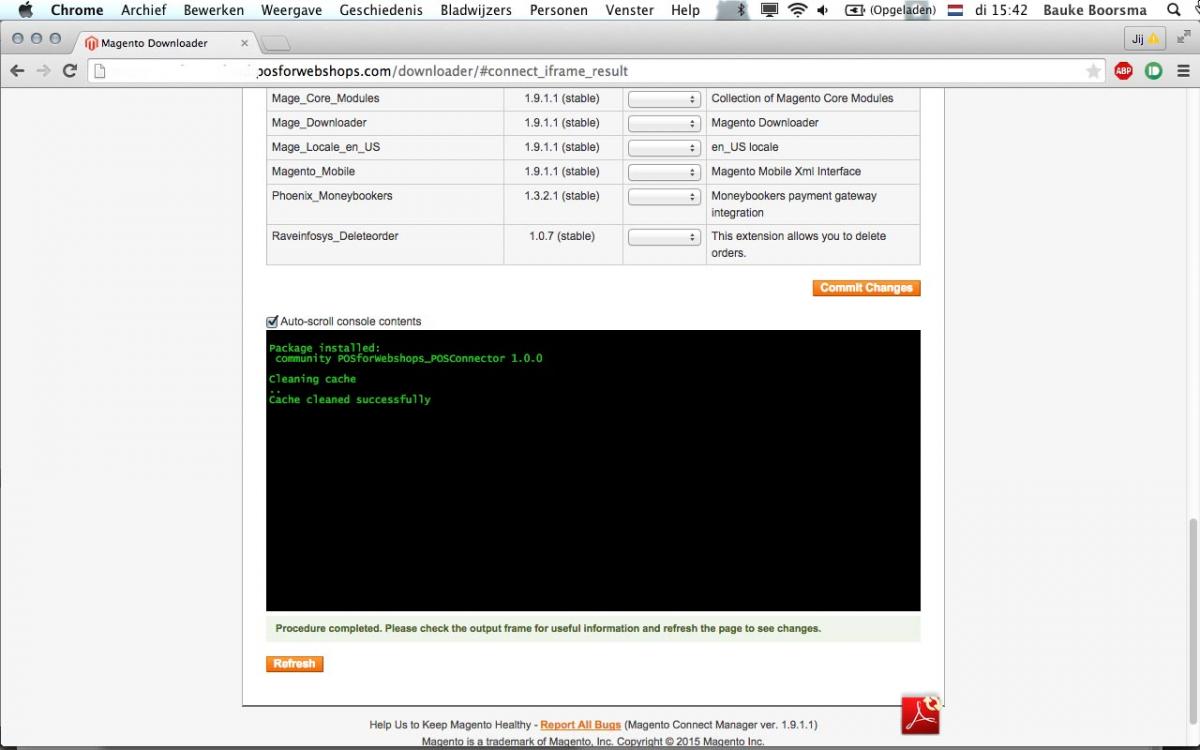Click the green extension icon beside ABP
1200x750 pixels.
1153,71
